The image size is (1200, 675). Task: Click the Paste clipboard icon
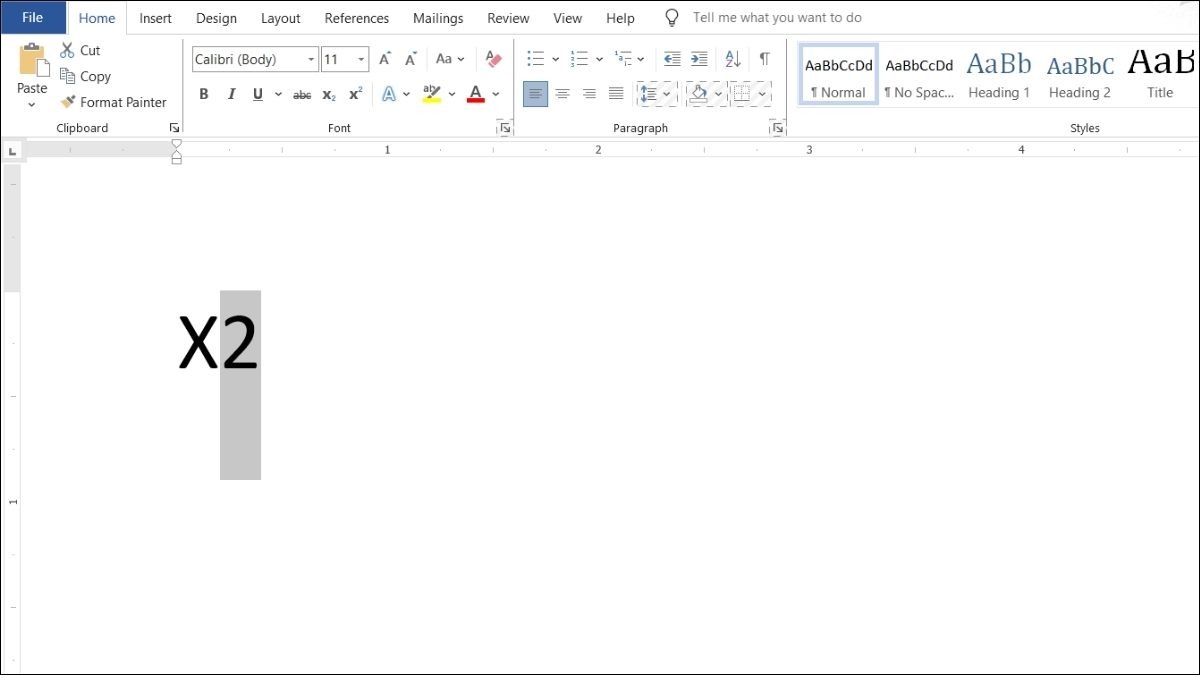pos(32,60)
